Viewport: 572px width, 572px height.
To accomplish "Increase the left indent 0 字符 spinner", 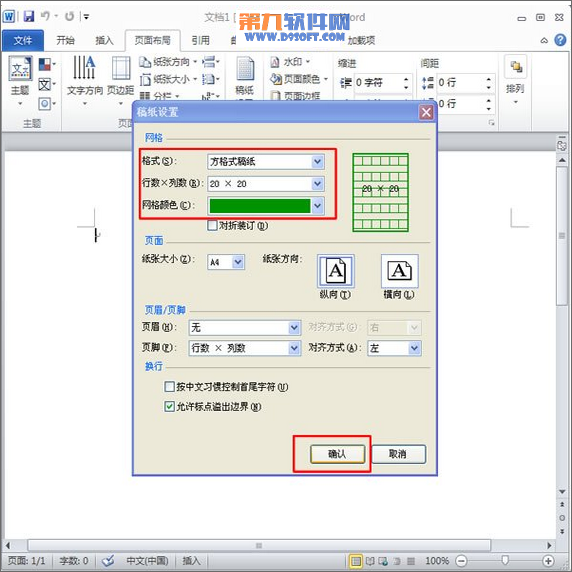I will pos(406,79).
